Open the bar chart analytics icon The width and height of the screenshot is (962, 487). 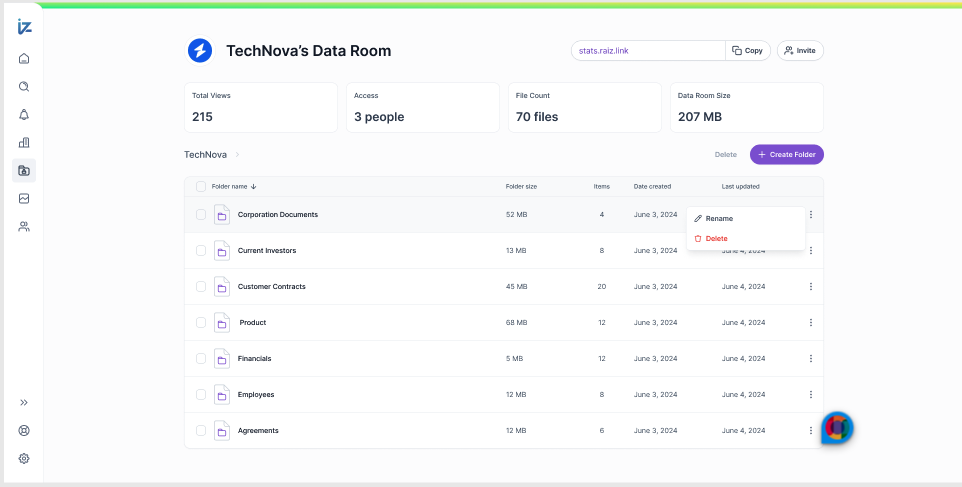click(24, 142)
